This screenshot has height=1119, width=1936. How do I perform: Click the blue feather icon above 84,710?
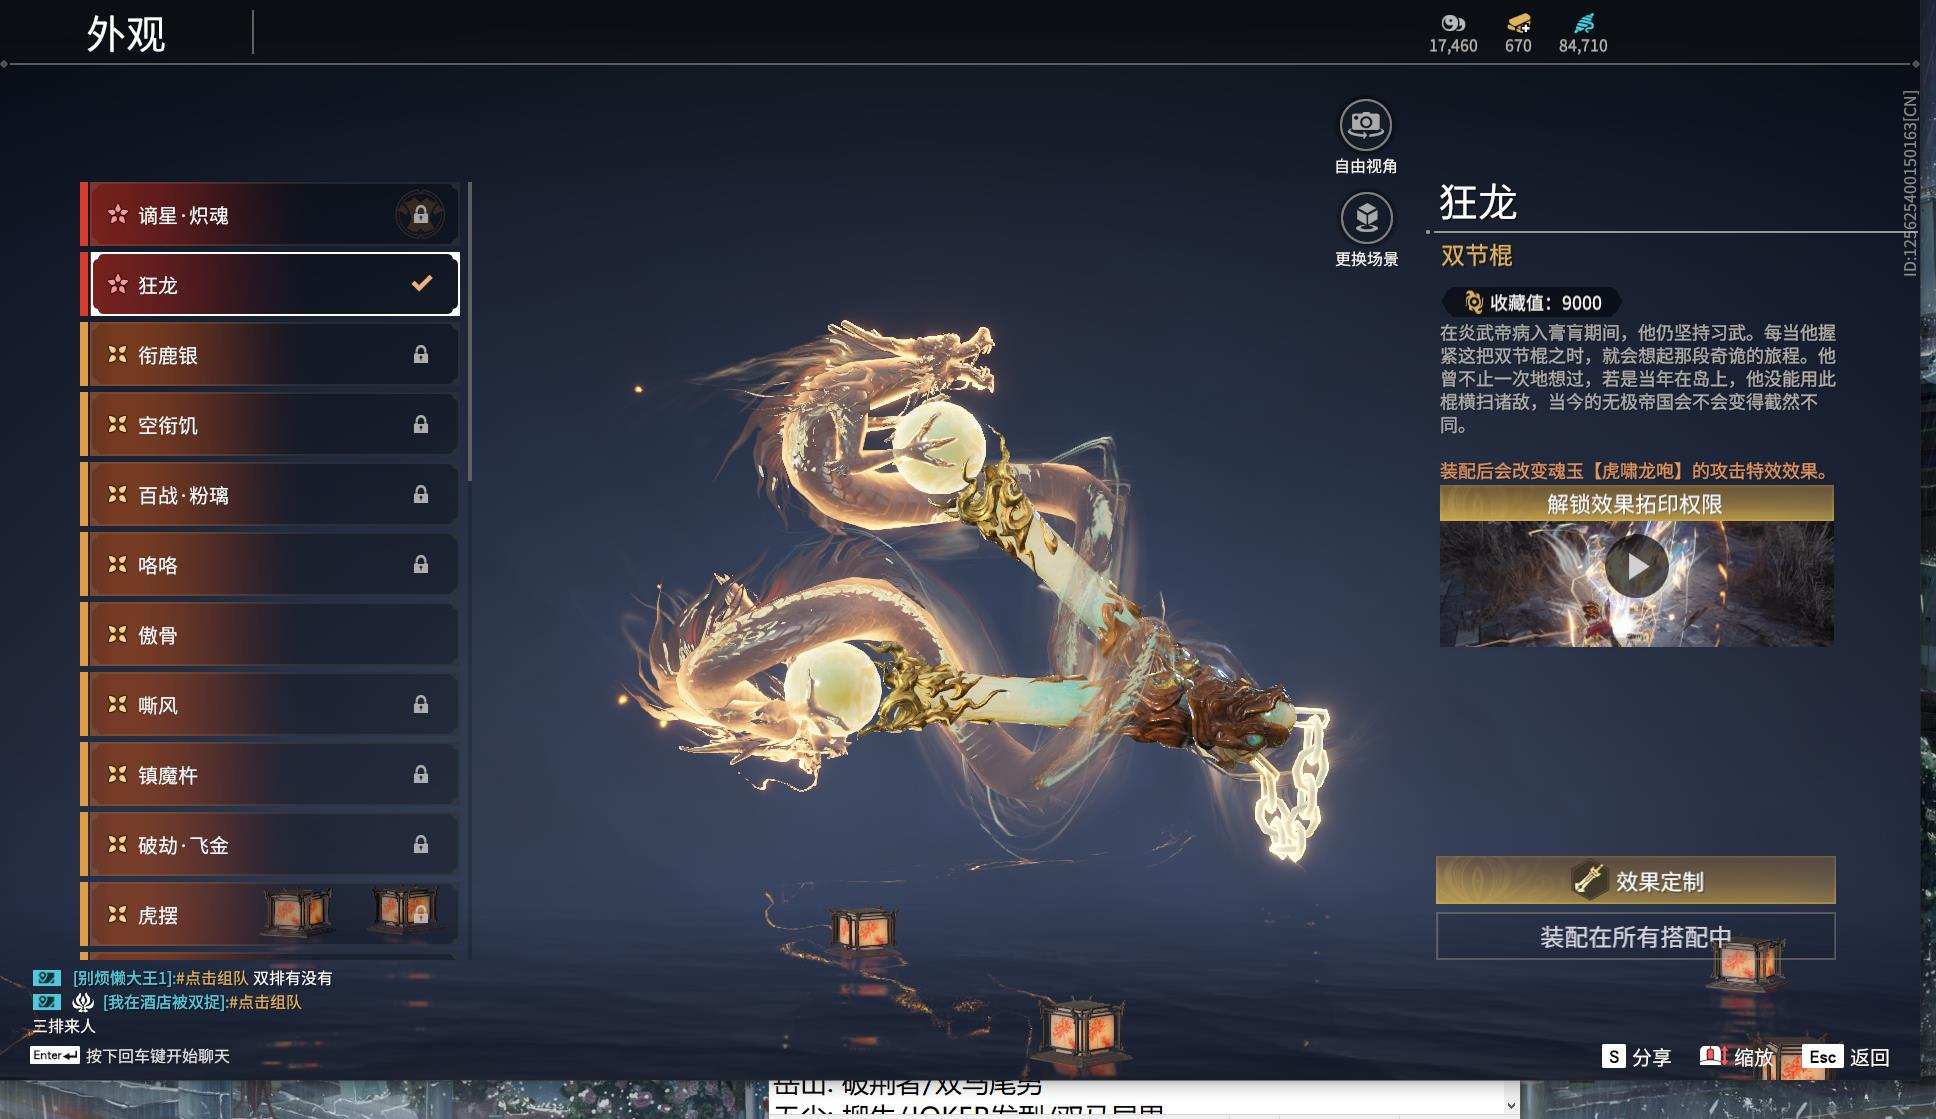1584,23
